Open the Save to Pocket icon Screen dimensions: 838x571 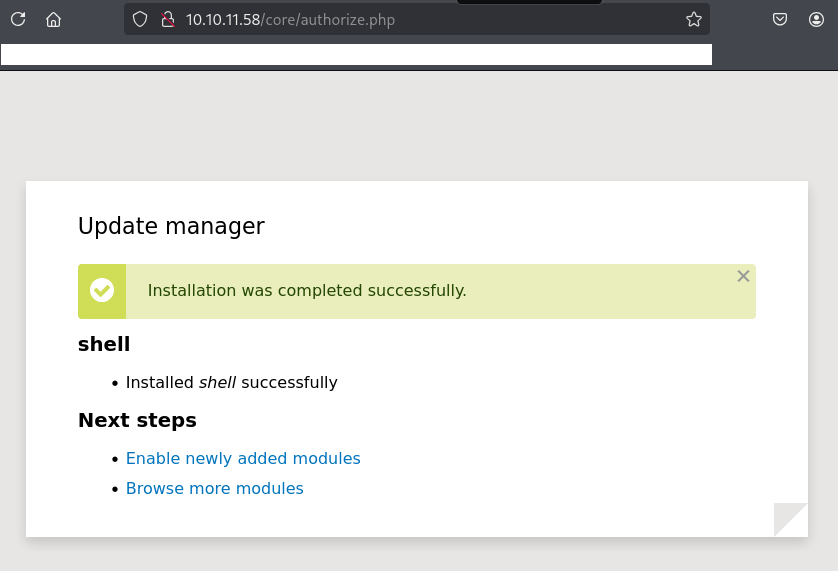tap(780, 19)
